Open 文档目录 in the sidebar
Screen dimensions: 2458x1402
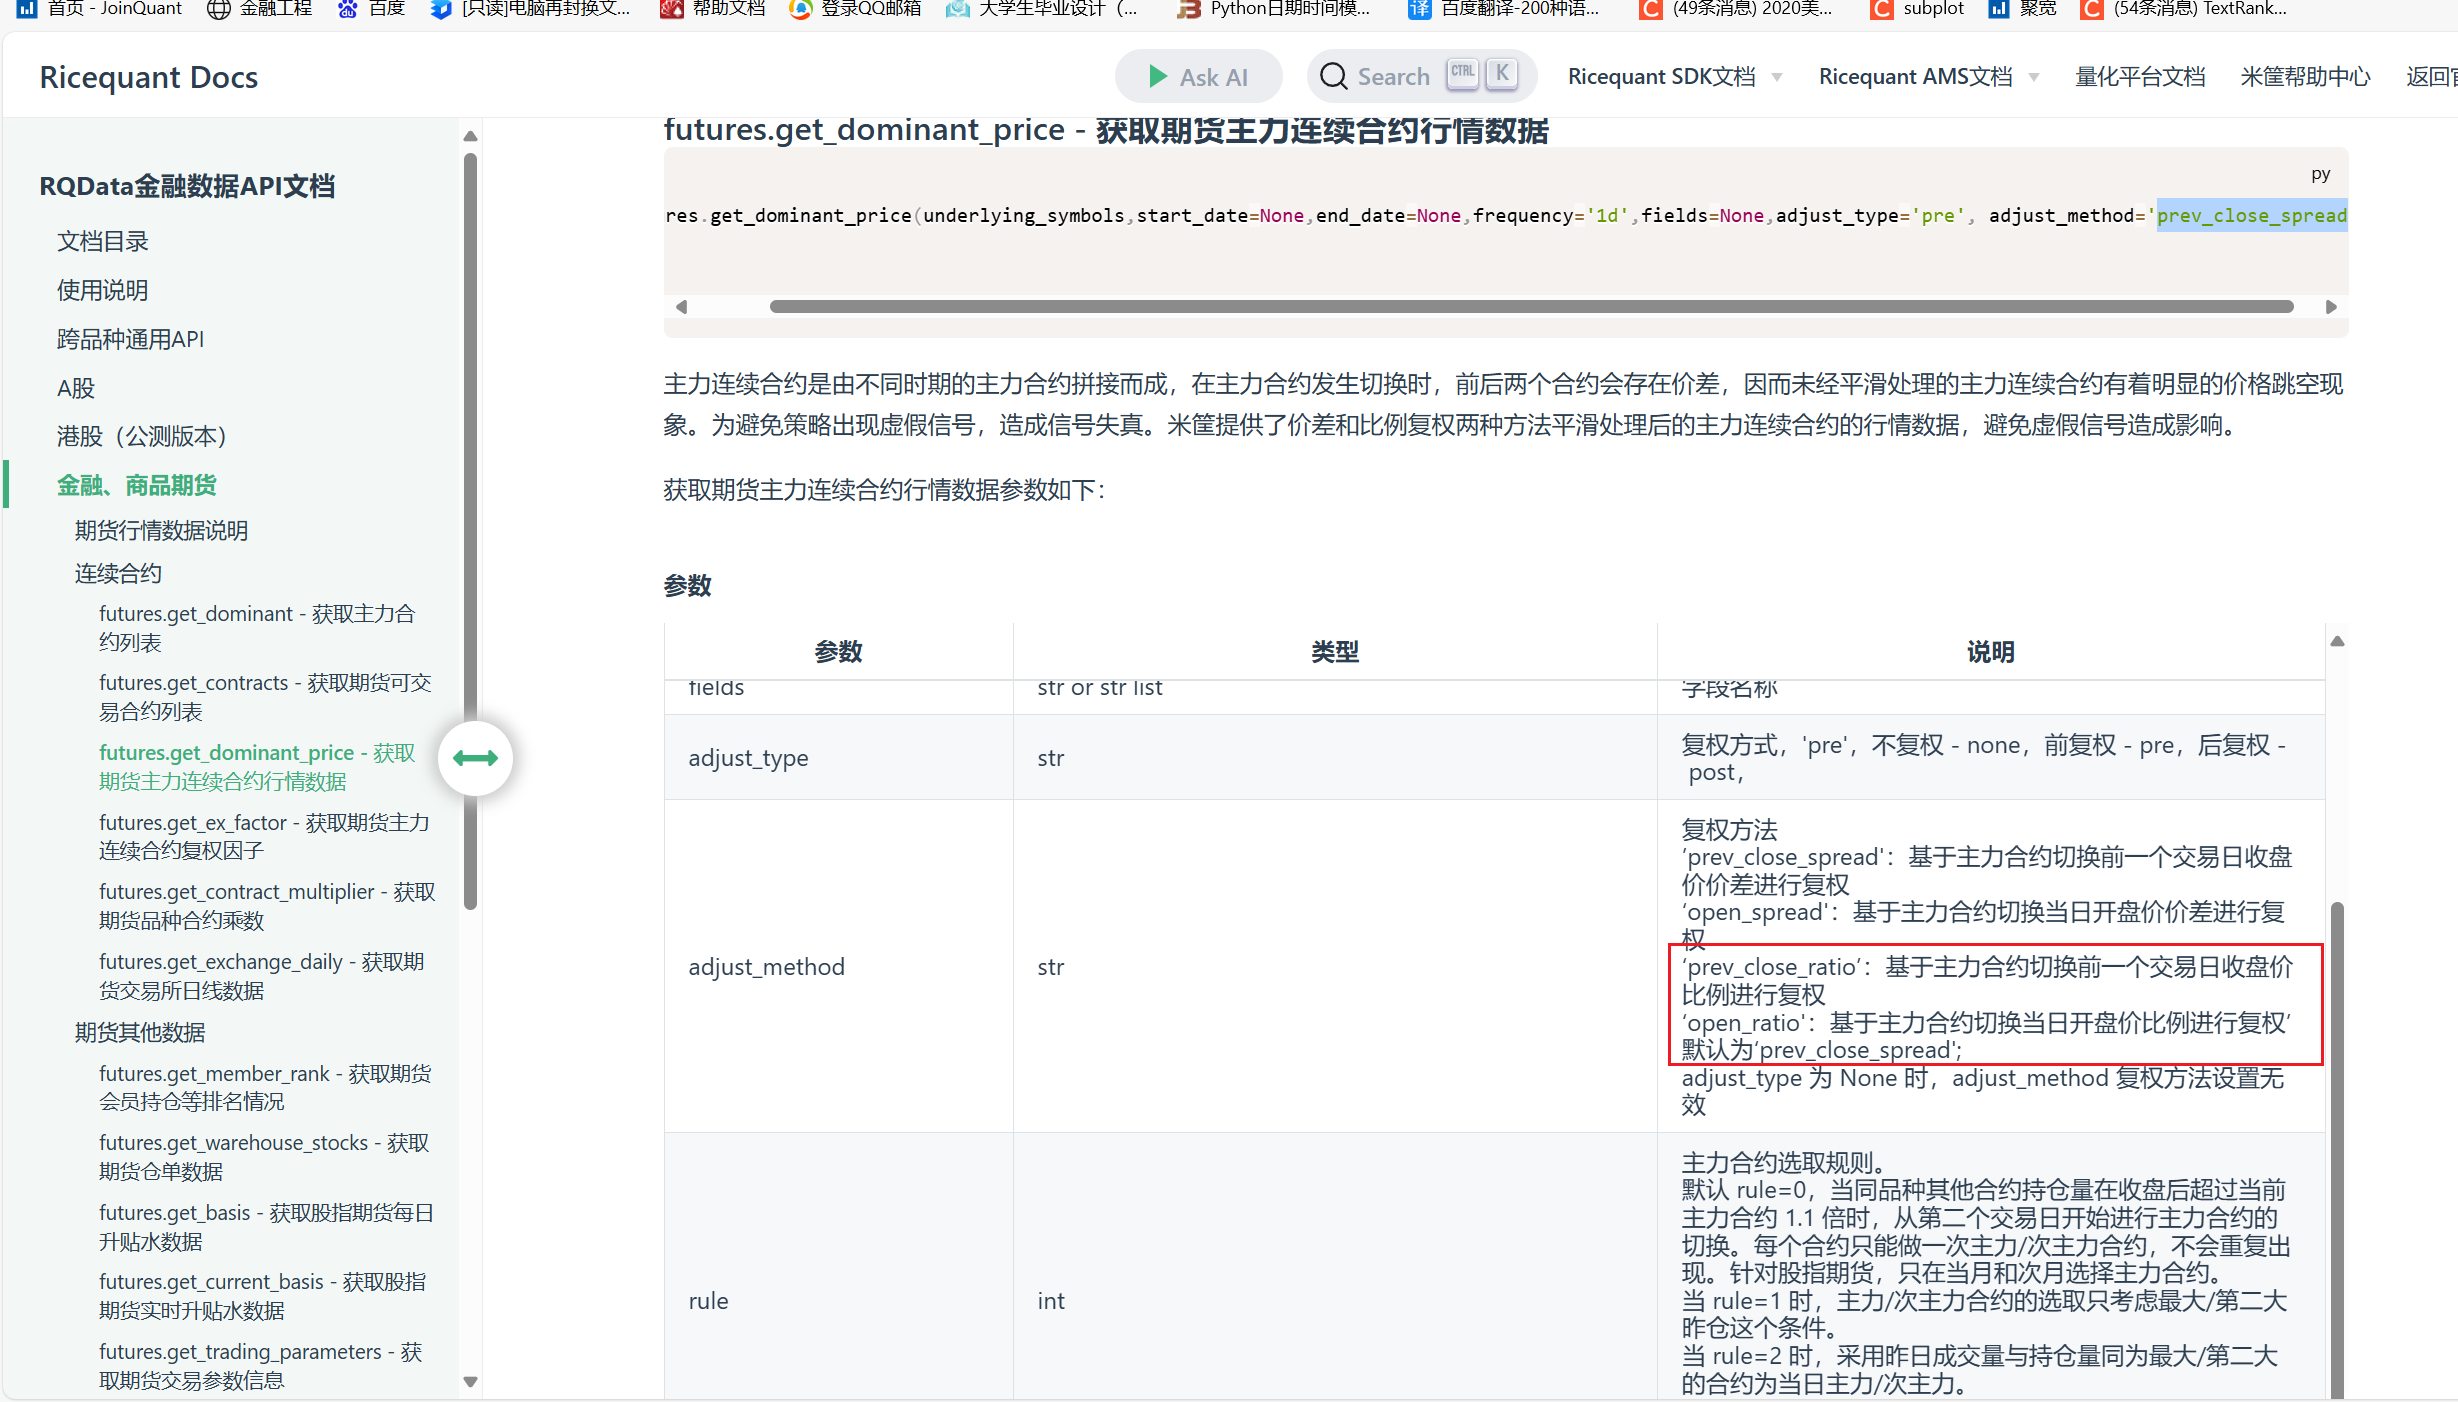(103, 241)
